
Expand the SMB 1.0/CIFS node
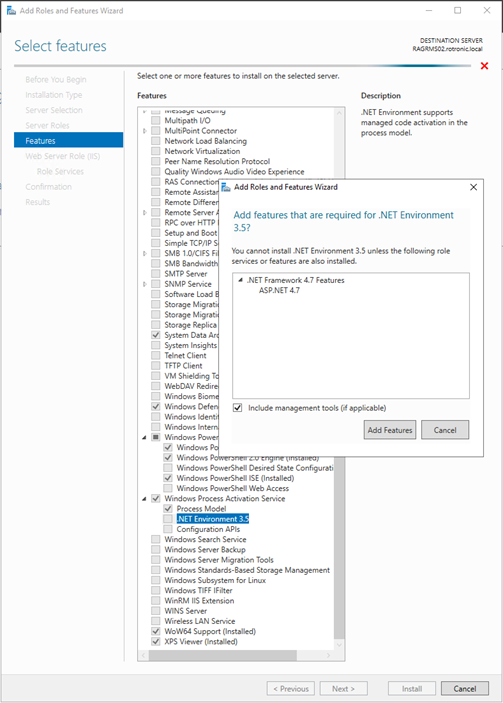click(144, 253)
